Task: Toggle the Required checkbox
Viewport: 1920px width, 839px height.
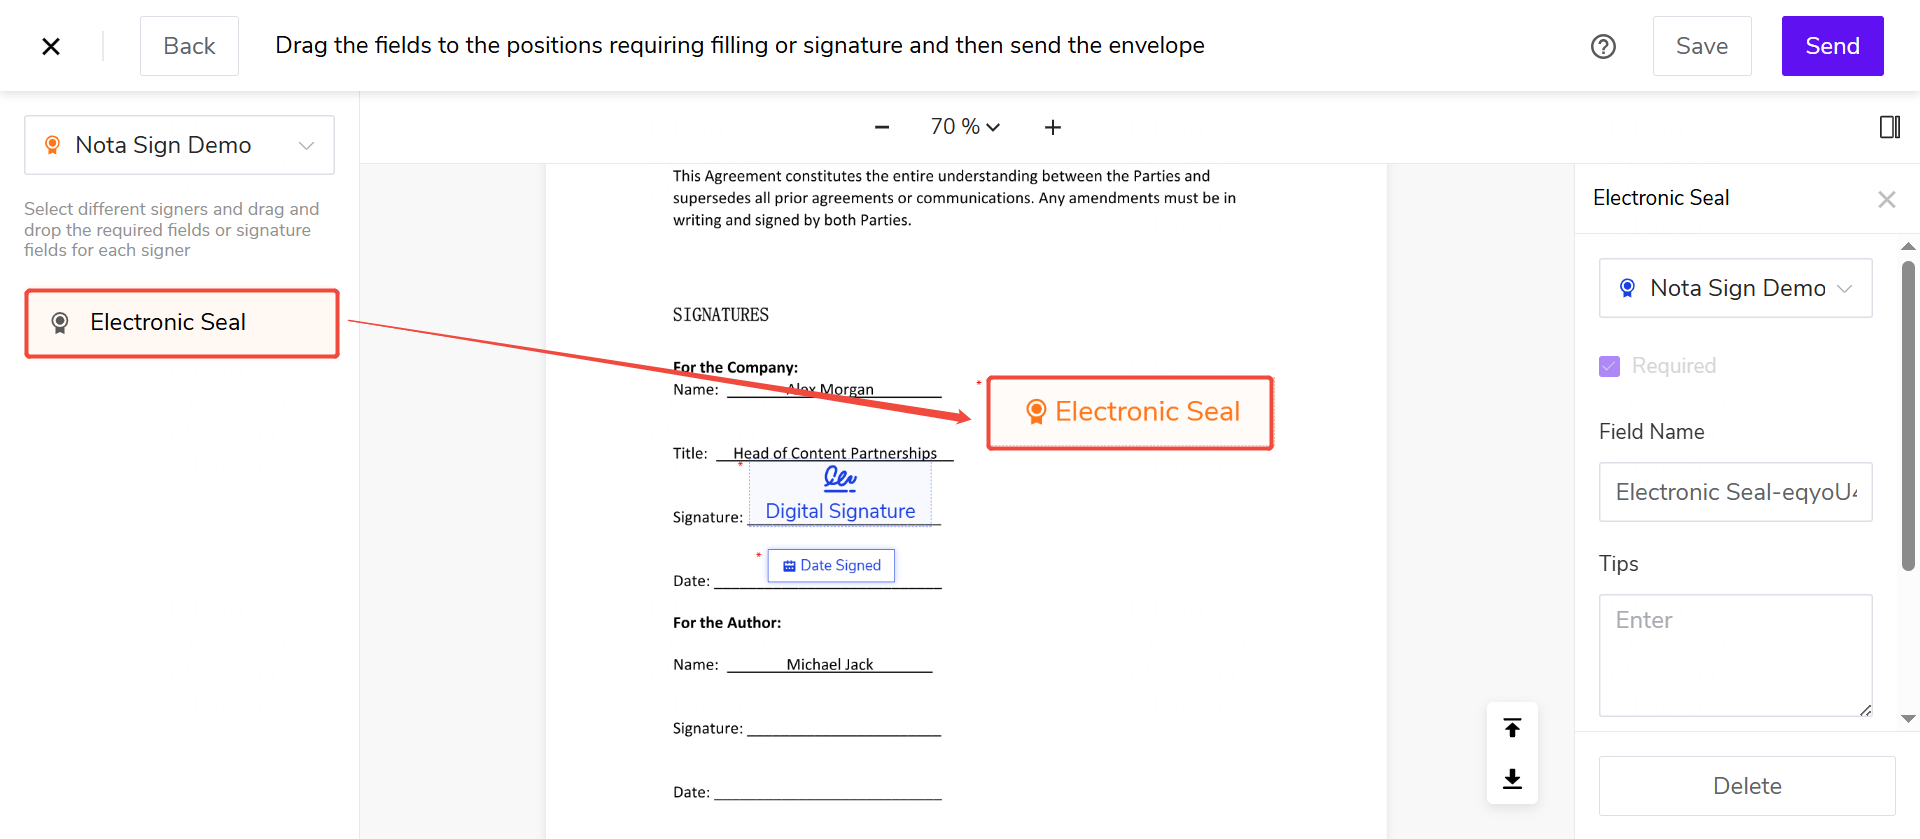Action: 1609,366
